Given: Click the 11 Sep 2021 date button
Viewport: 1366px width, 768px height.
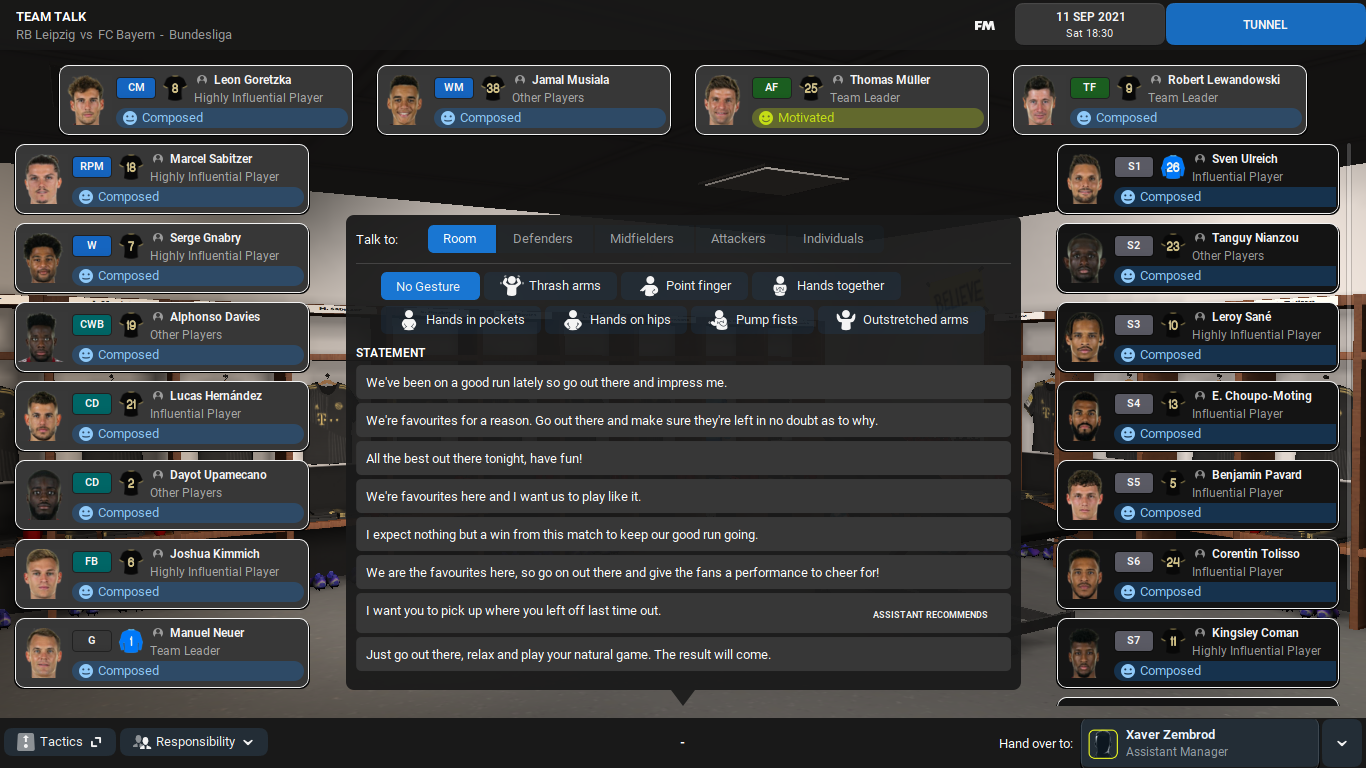Looking at the screenshot, I should click(x=1089, y=24).
